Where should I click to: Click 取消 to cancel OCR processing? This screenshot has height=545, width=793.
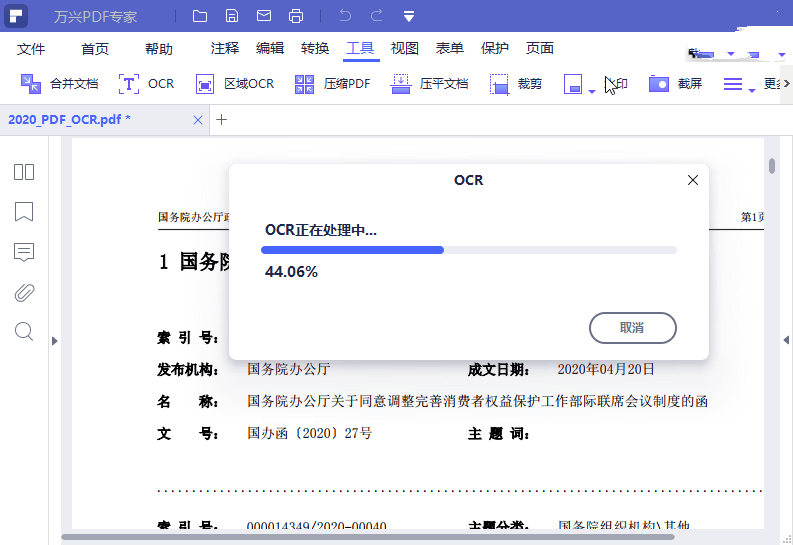pos(632,327)
